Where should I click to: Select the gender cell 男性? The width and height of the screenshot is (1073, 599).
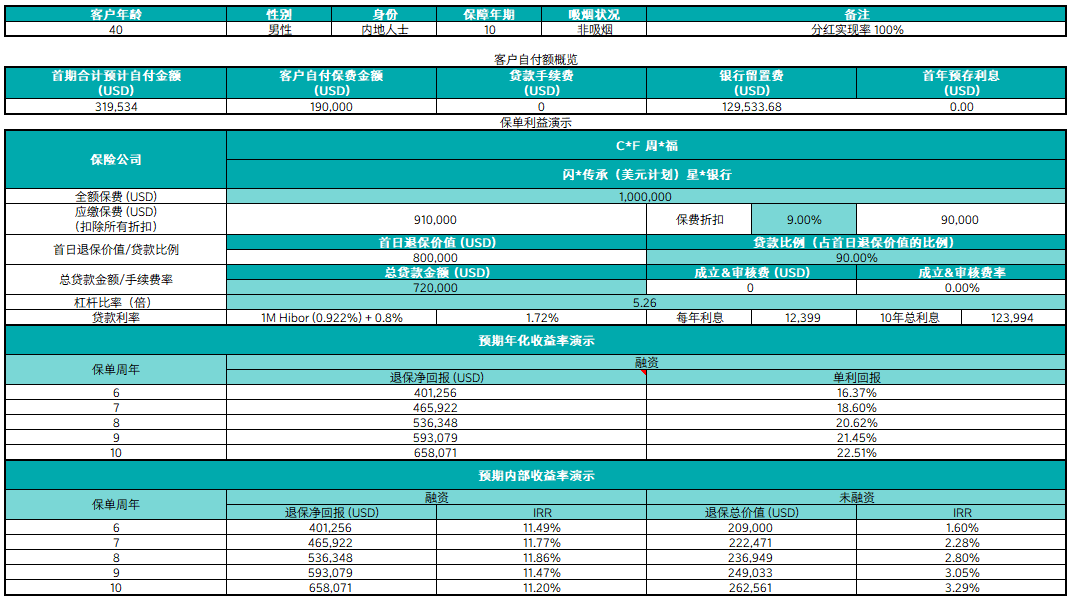point(278,30)
